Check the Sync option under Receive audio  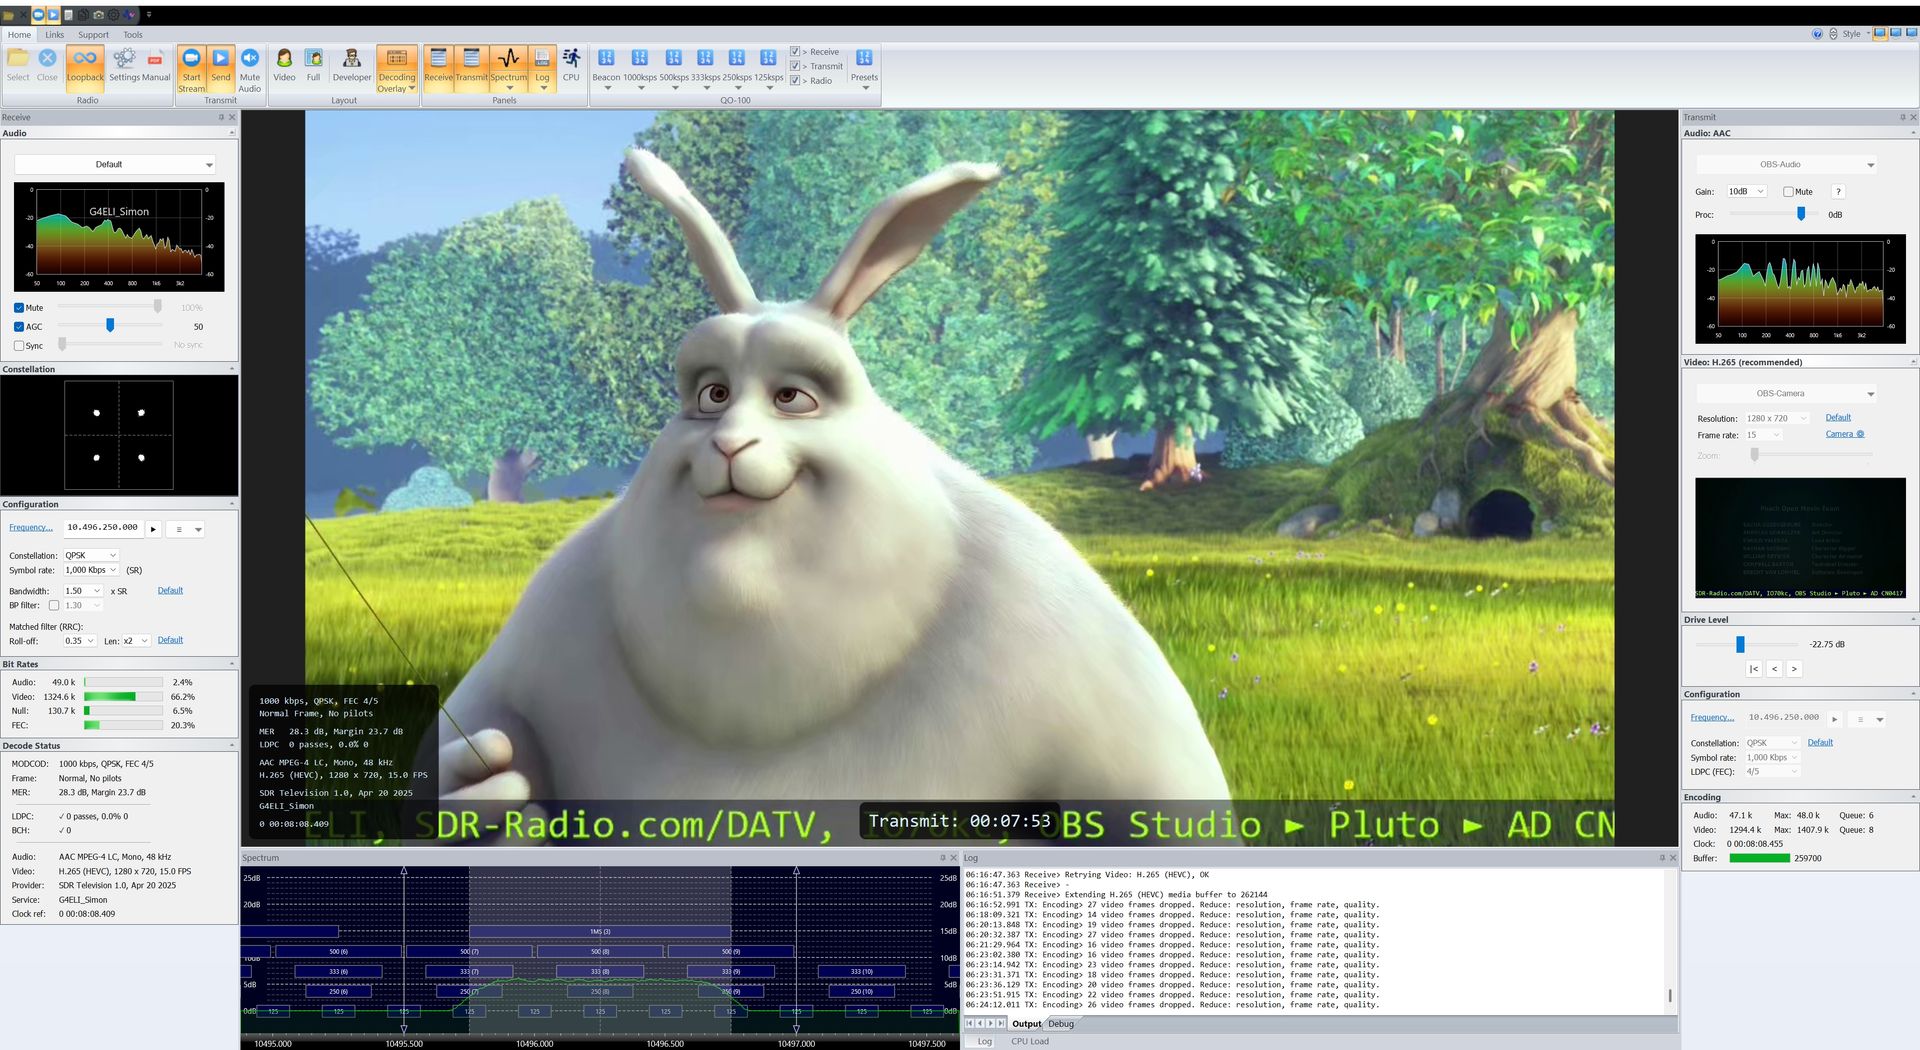(18, 345)
